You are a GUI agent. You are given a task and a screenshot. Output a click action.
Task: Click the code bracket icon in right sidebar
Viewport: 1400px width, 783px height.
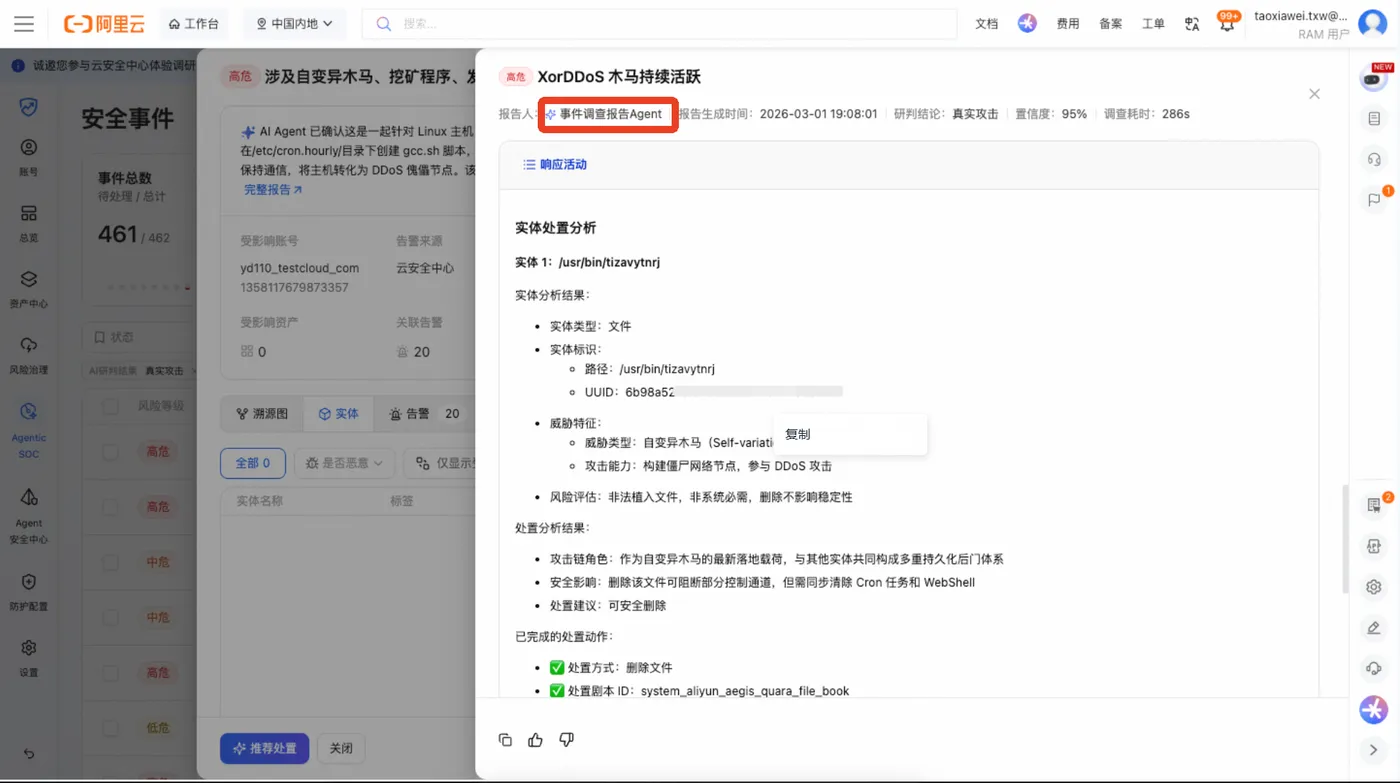pos(1374,546)
